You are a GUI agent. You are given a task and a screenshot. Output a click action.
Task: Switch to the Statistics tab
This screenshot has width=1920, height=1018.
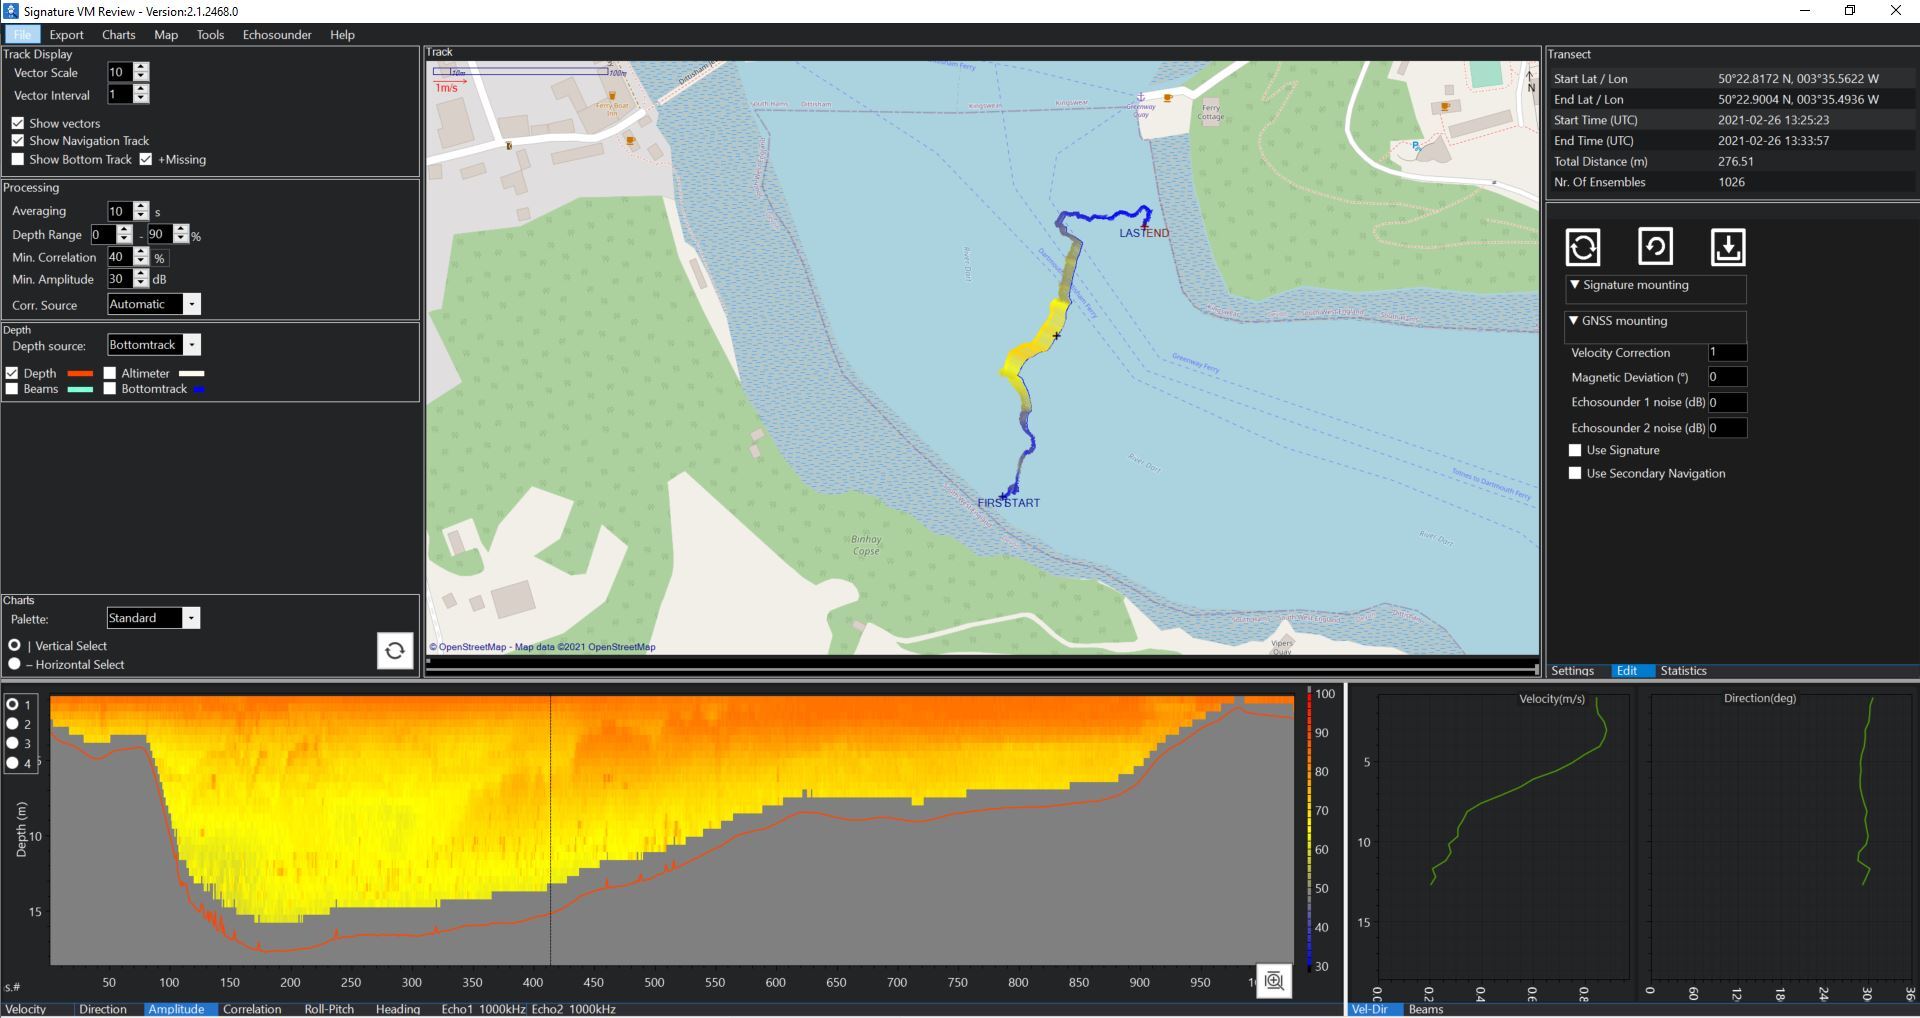click(1683, 671)
